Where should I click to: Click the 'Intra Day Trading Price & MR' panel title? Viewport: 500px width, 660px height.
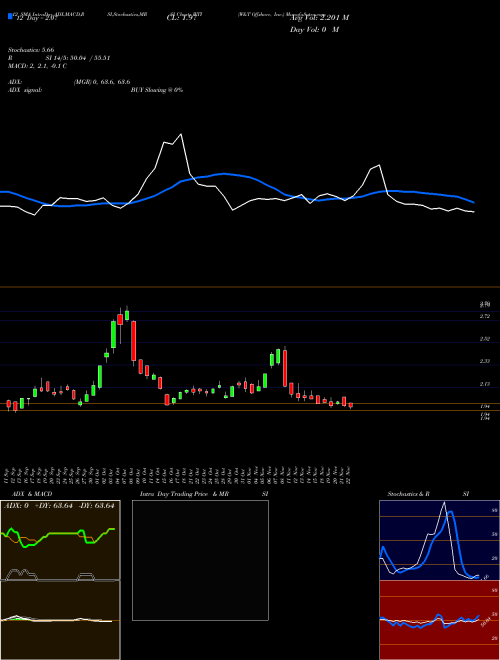coord(185,494)
